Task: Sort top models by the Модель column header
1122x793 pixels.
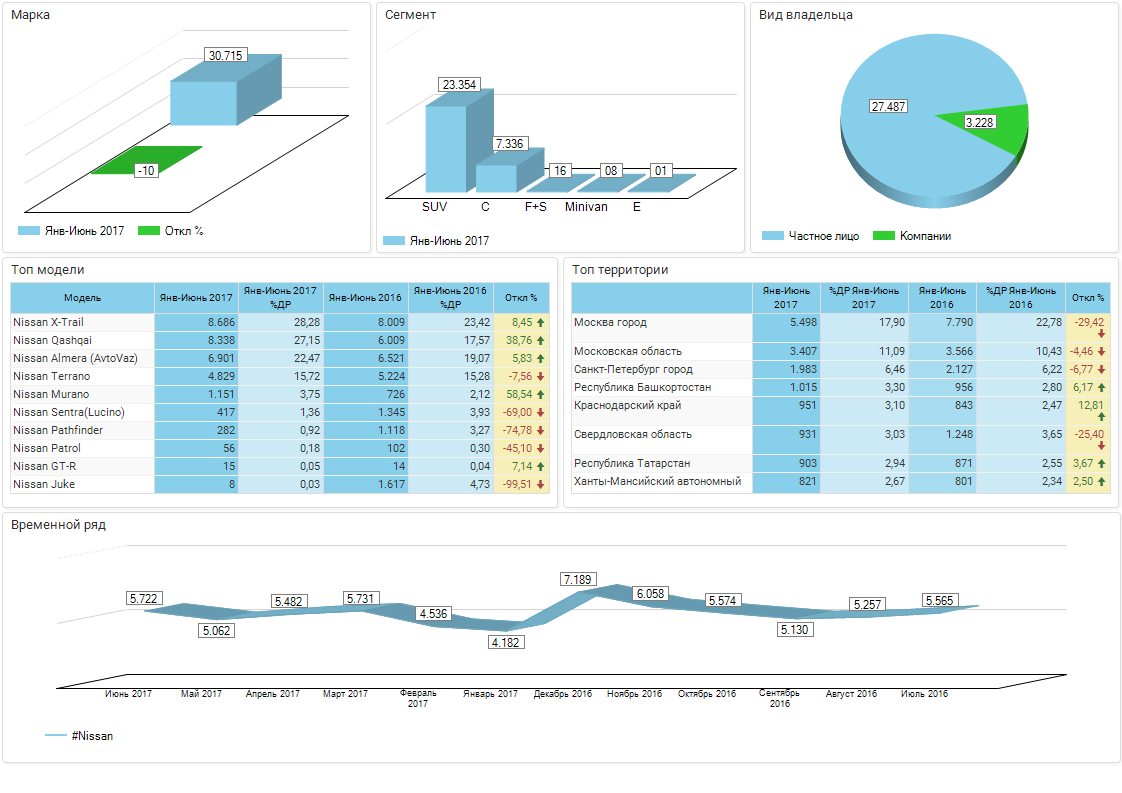Action: tap(82, 298)
